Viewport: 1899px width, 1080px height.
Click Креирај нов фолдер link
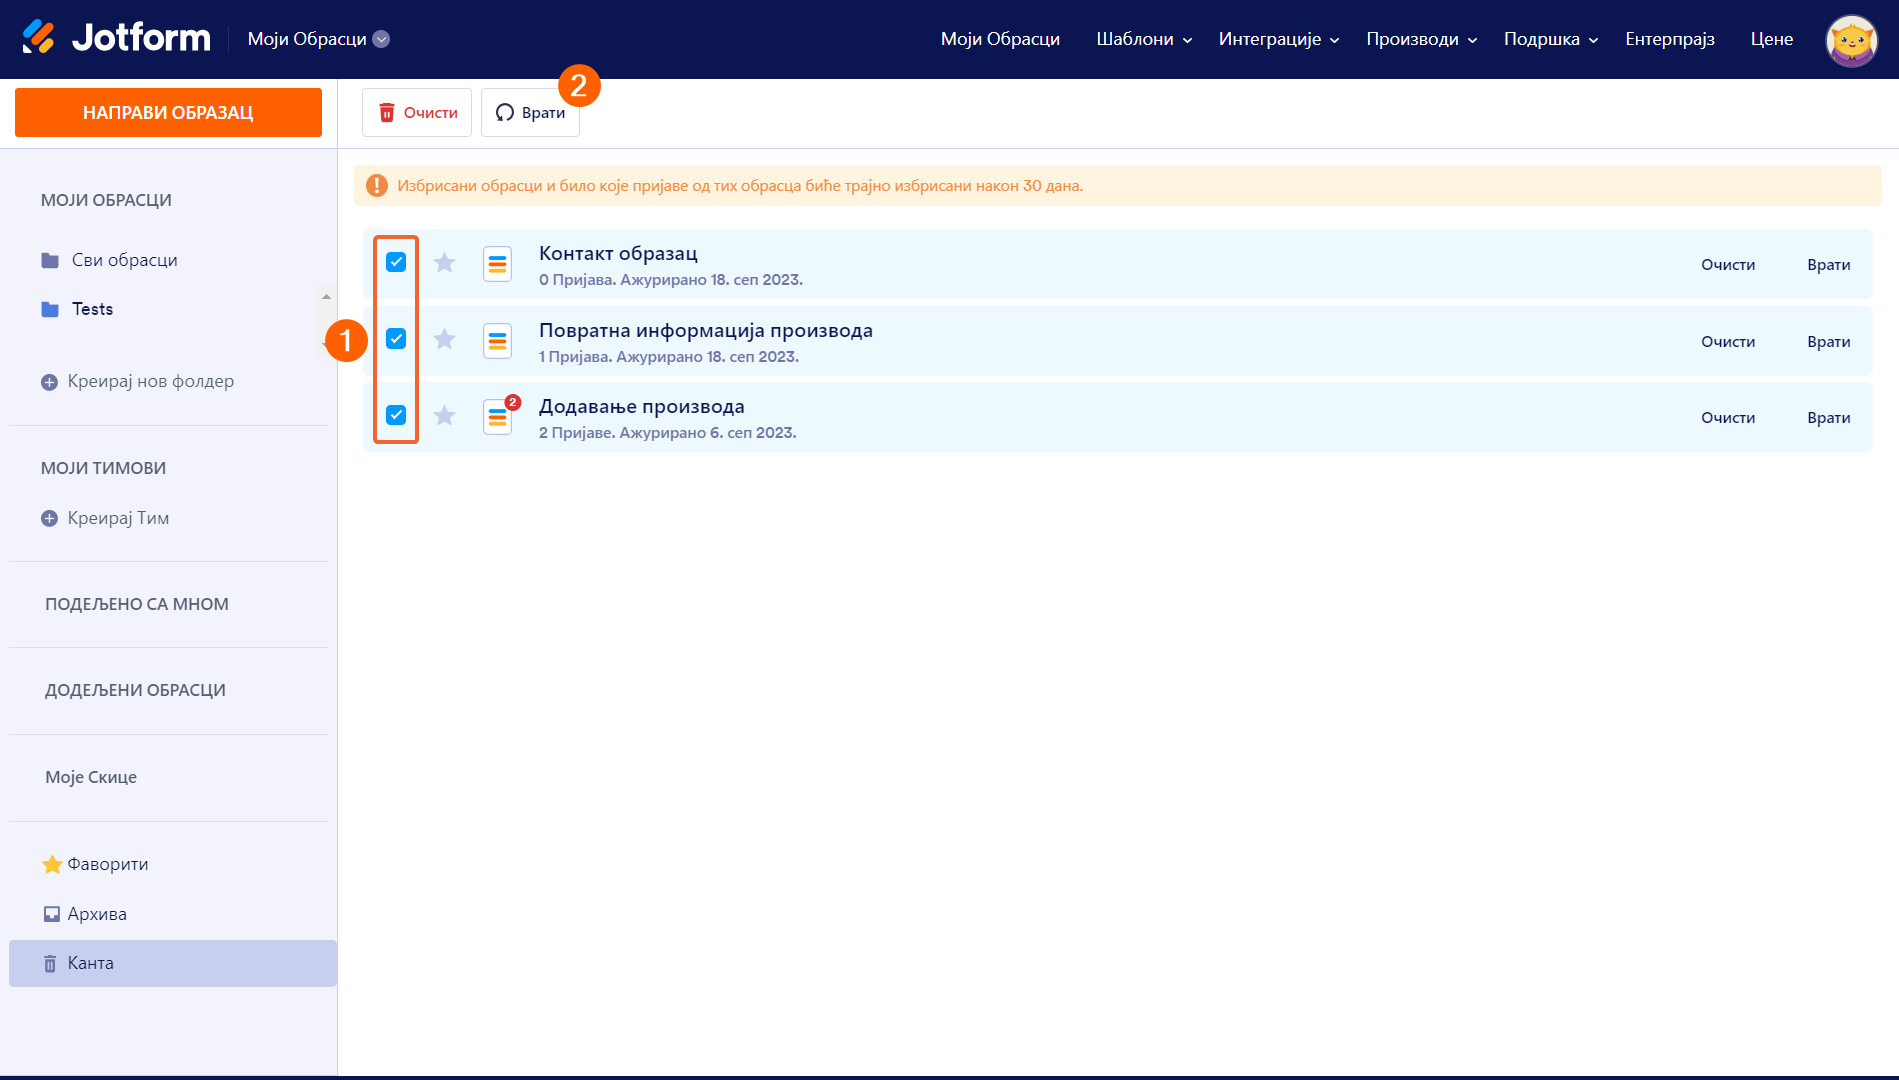coord(151,382)
